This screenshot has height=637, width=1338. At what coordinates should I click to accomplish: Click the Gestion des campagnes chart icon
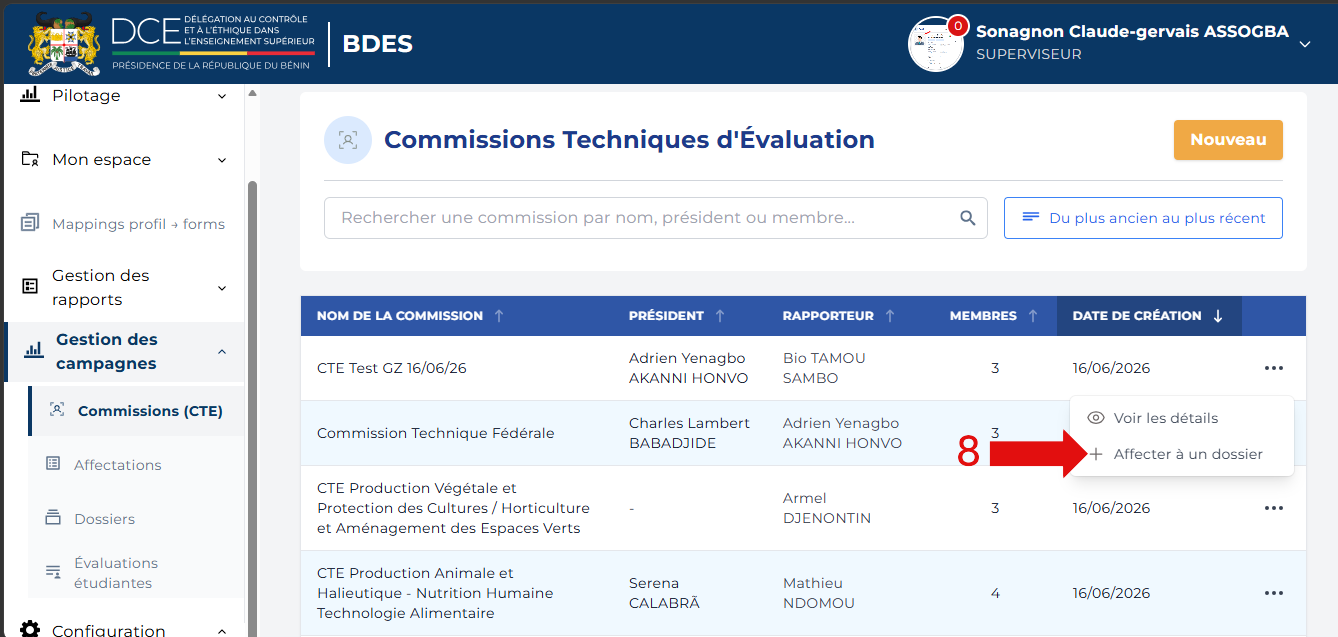(34, 351)
